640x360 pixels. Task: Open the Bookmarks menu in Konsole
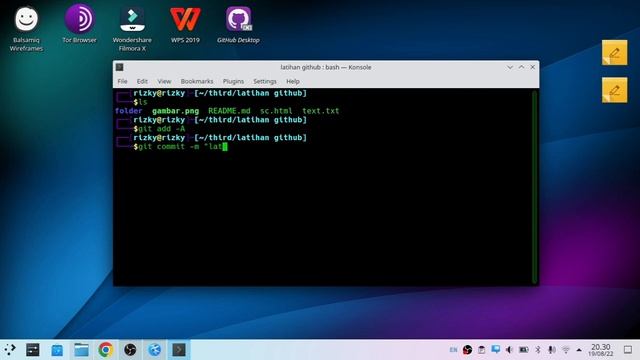pos(197,81)
